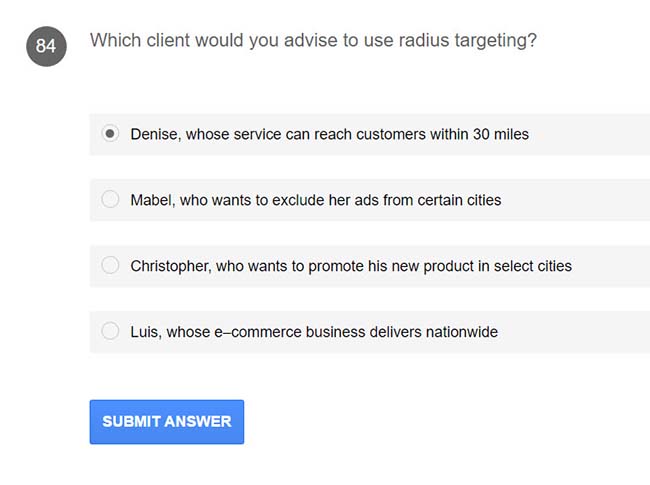
Task: Pick the Christopher option radio button
Action: (110, 265)
